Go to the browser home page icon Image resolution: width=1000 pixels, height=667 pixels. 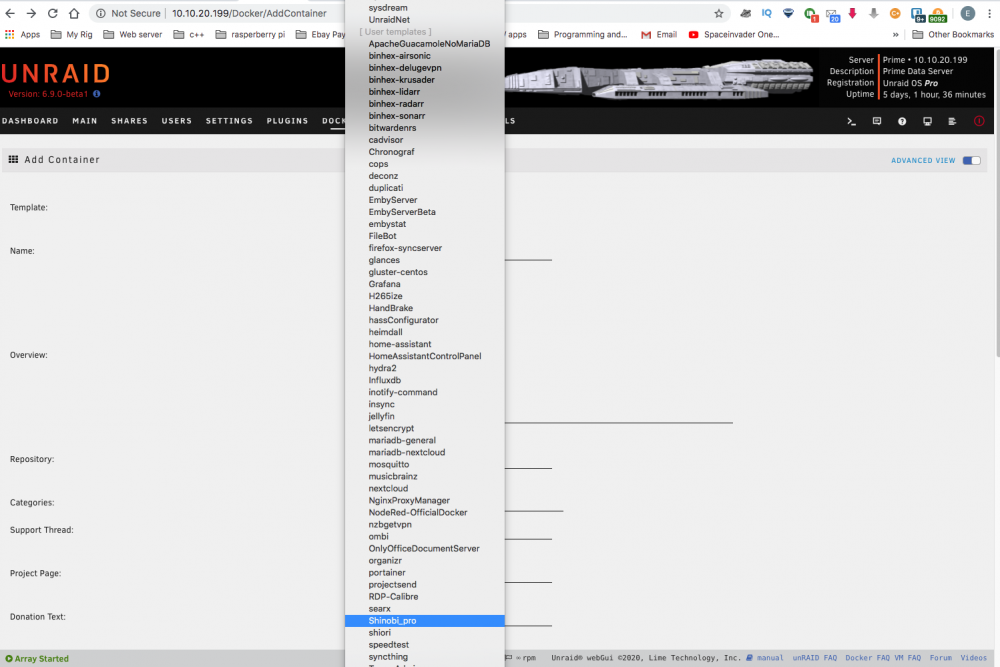74,13
